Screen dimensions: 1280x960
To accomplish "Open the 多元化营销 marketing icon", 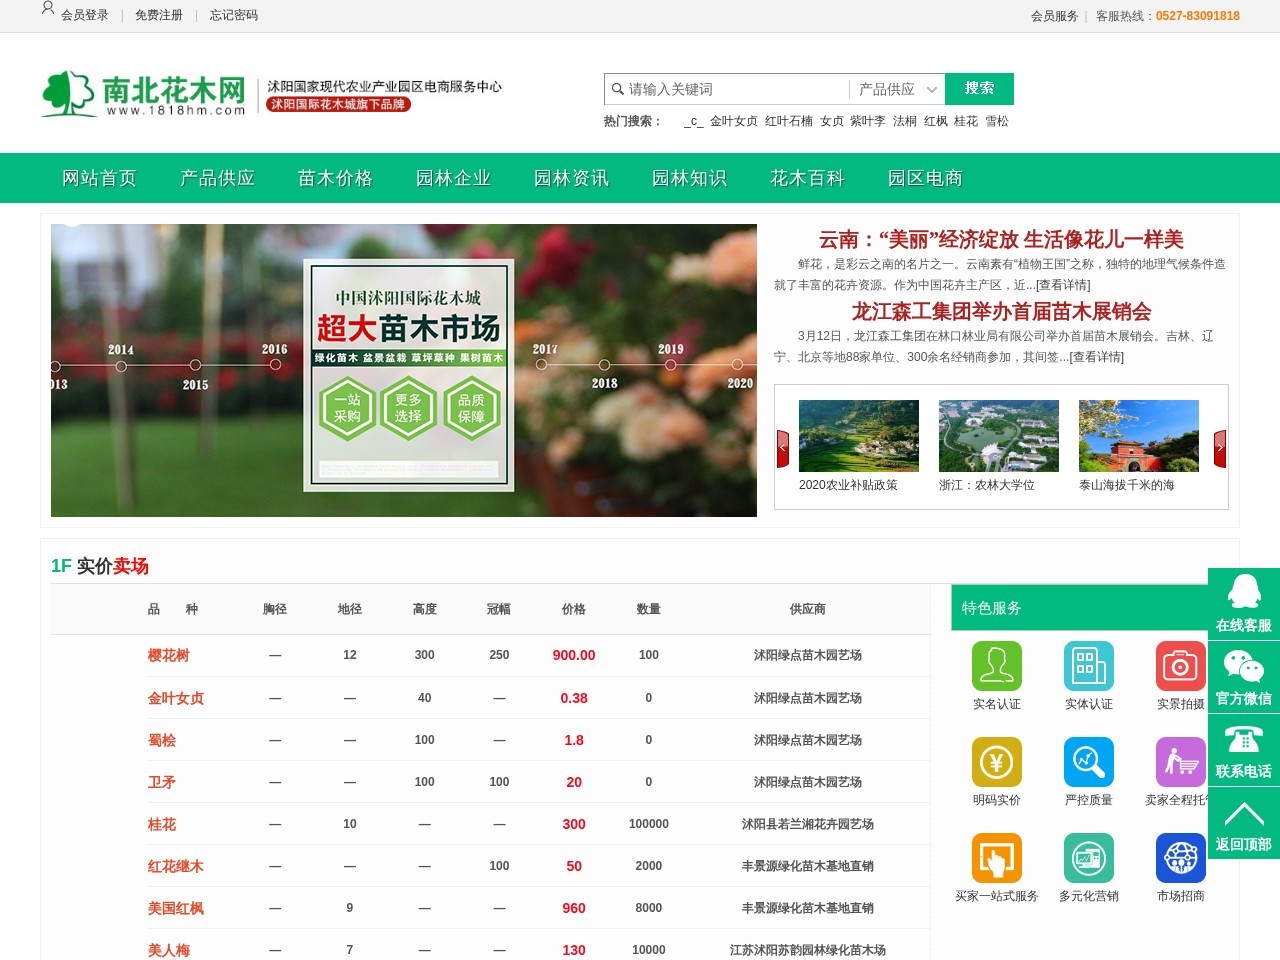I will [x=1088, y=856].
